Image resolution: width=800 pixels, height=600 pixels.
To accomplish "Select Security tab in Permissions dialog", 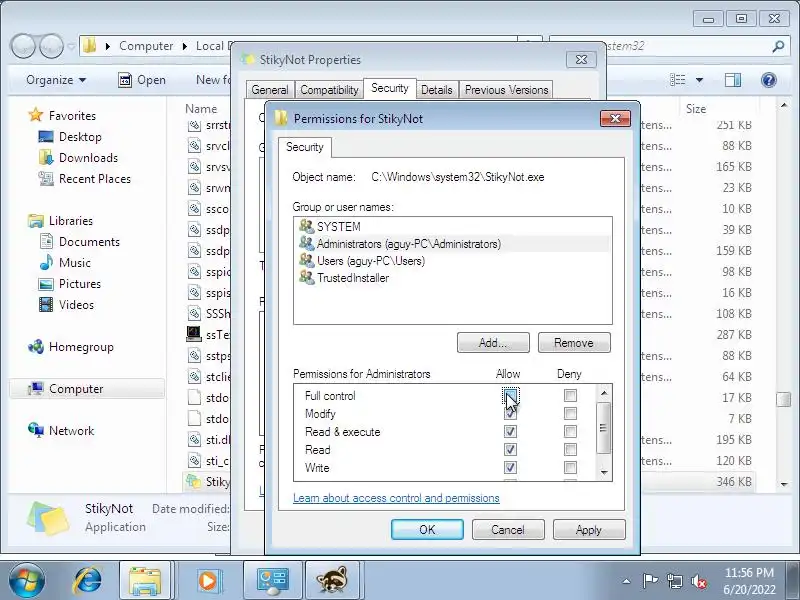I will (x=305, y=147).
